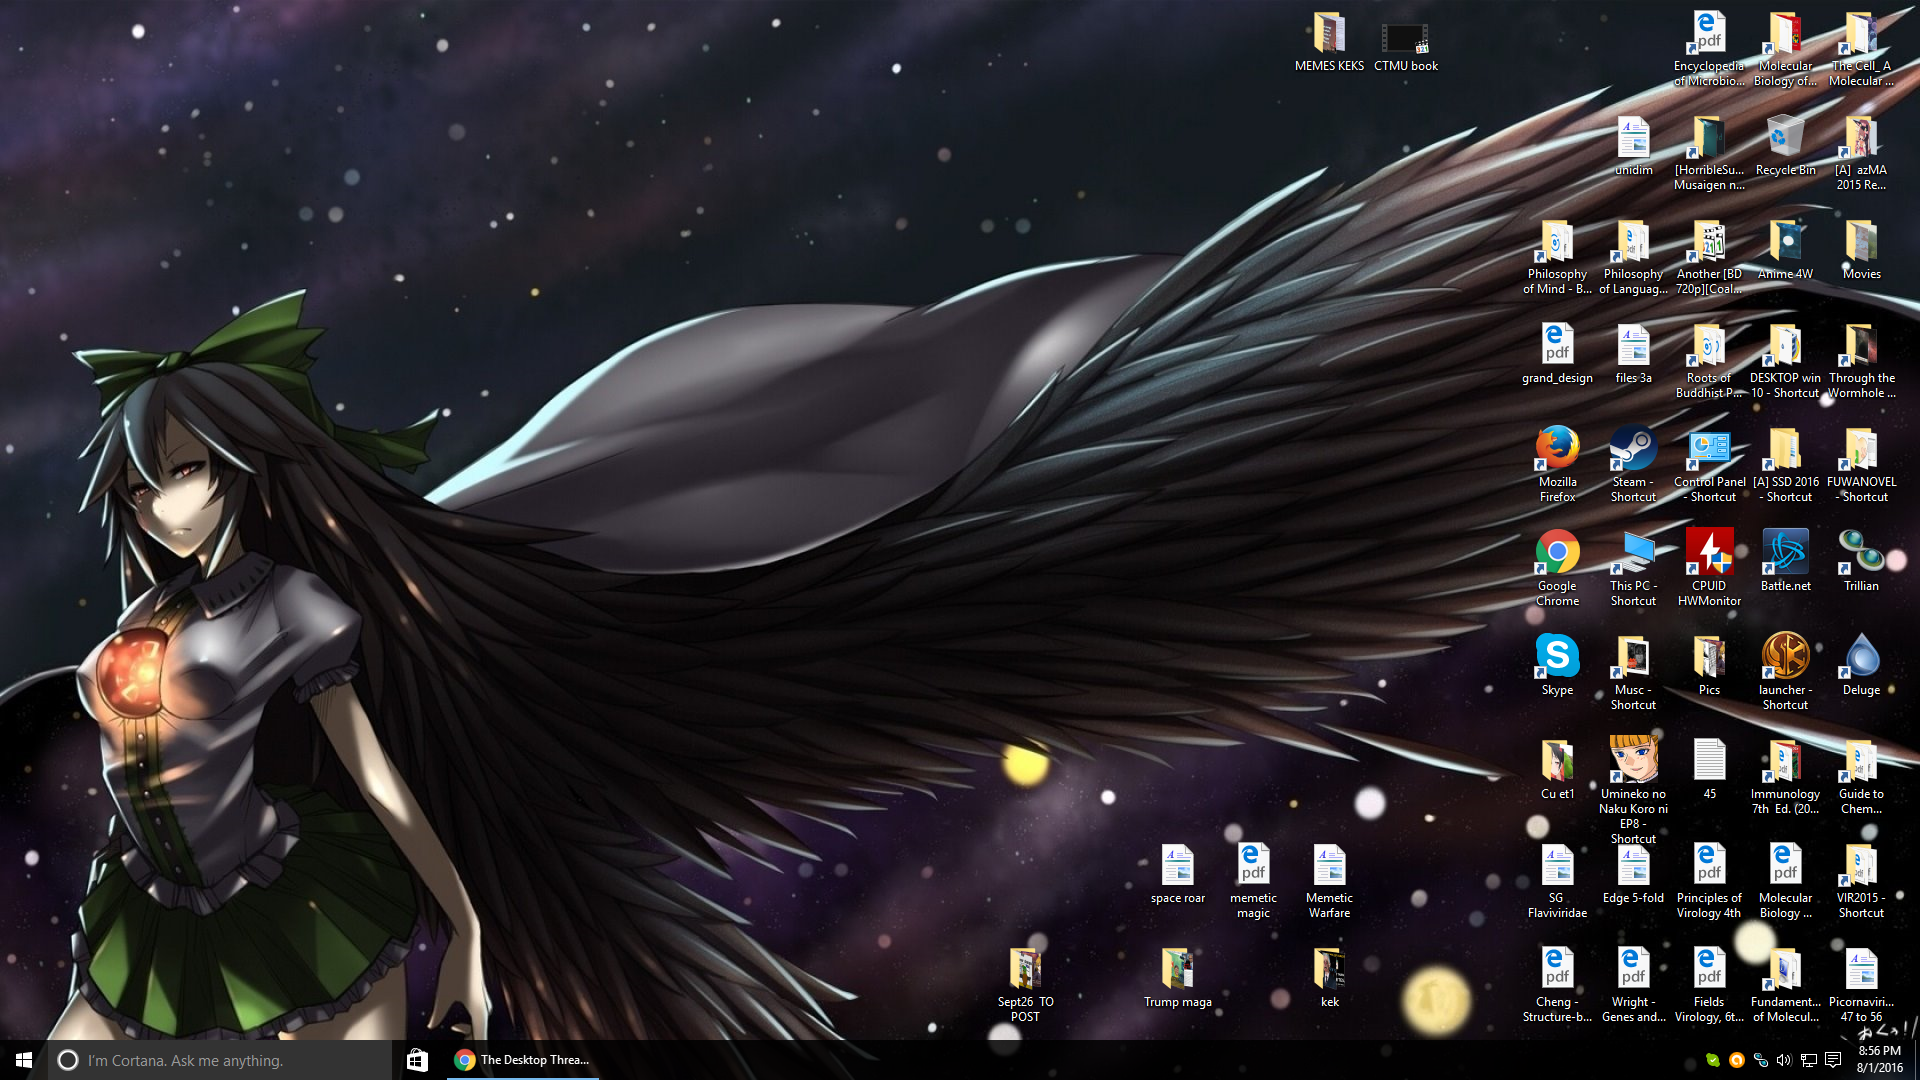Screen dimensions: 1920x1080
Task: Select the Deluge torrent client icon
Action: (1861, 666)
